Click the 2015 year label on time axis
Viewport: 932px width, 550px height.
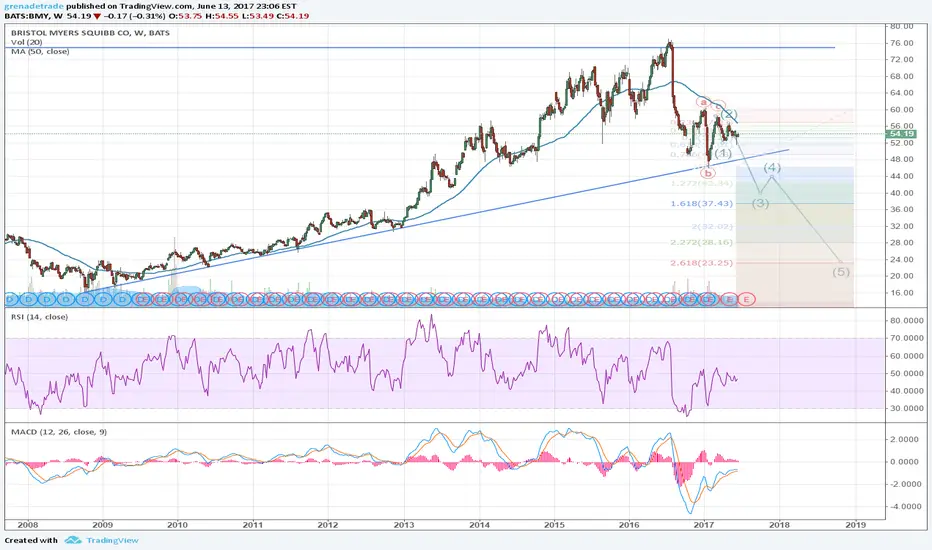[x=555, y=525]
